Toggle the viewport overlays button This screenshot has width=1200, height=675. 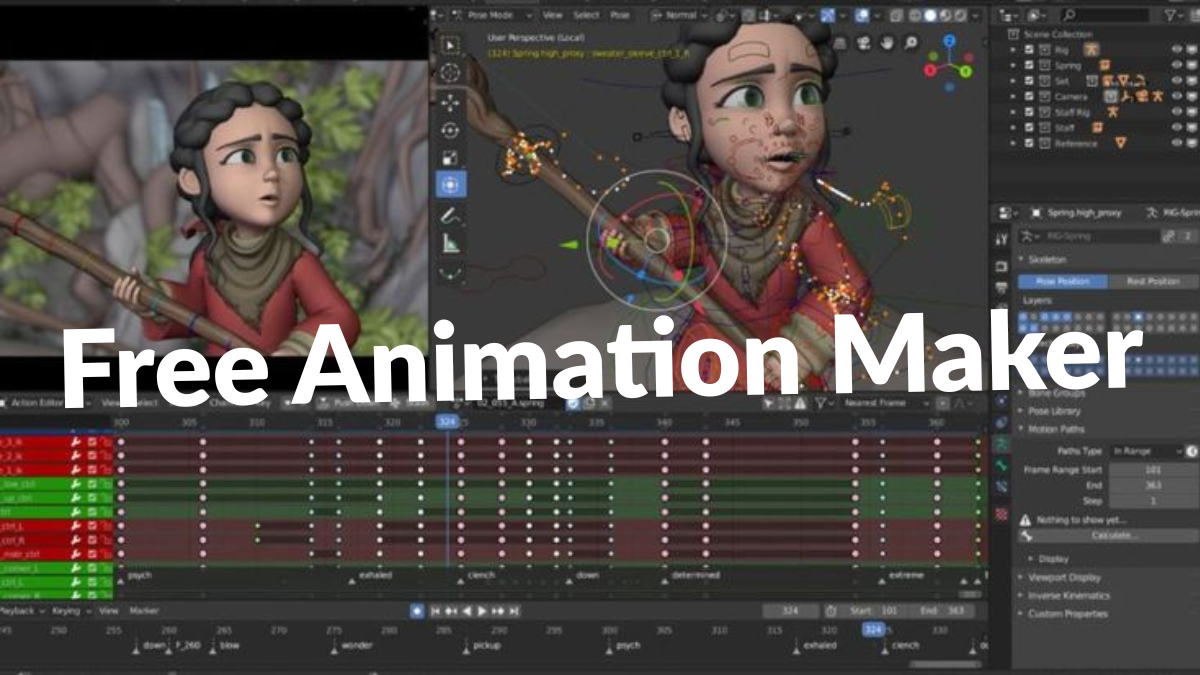861,15
